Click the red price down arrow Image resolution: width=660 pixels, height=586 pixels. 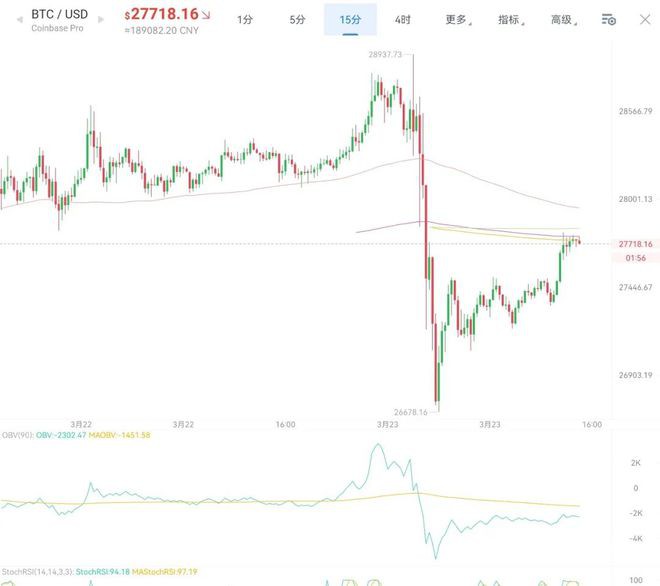pyautogui.click(x=206, y=15)
